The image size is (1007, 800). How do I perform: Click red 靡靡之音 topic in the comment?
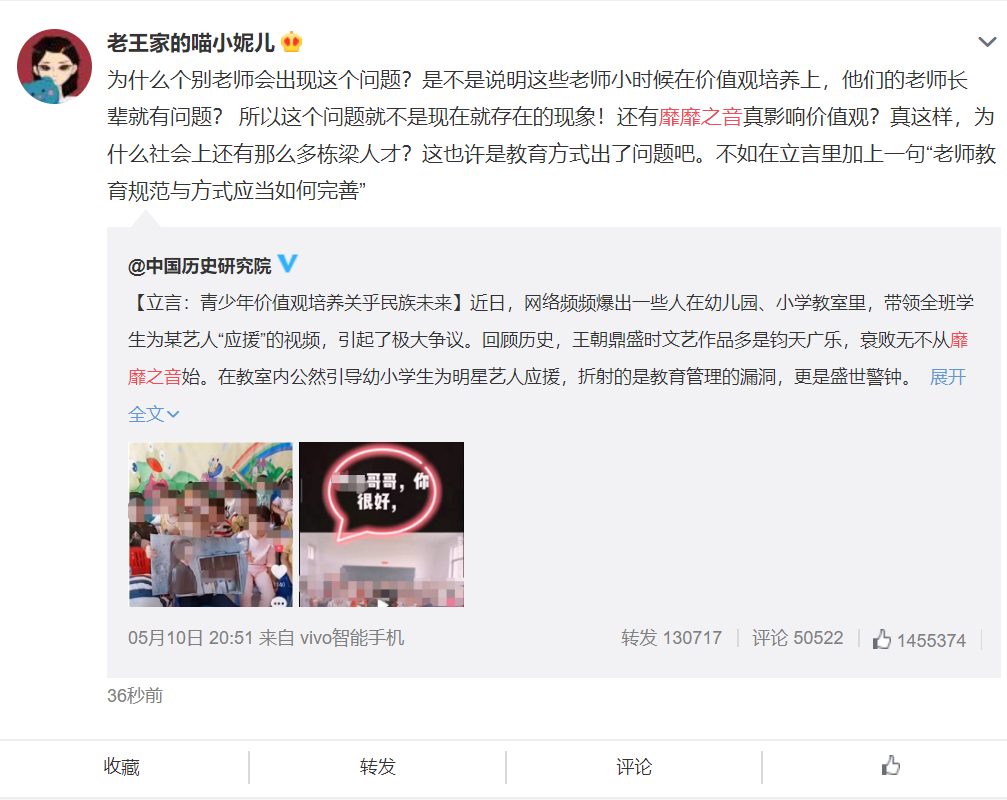(700, 117)
